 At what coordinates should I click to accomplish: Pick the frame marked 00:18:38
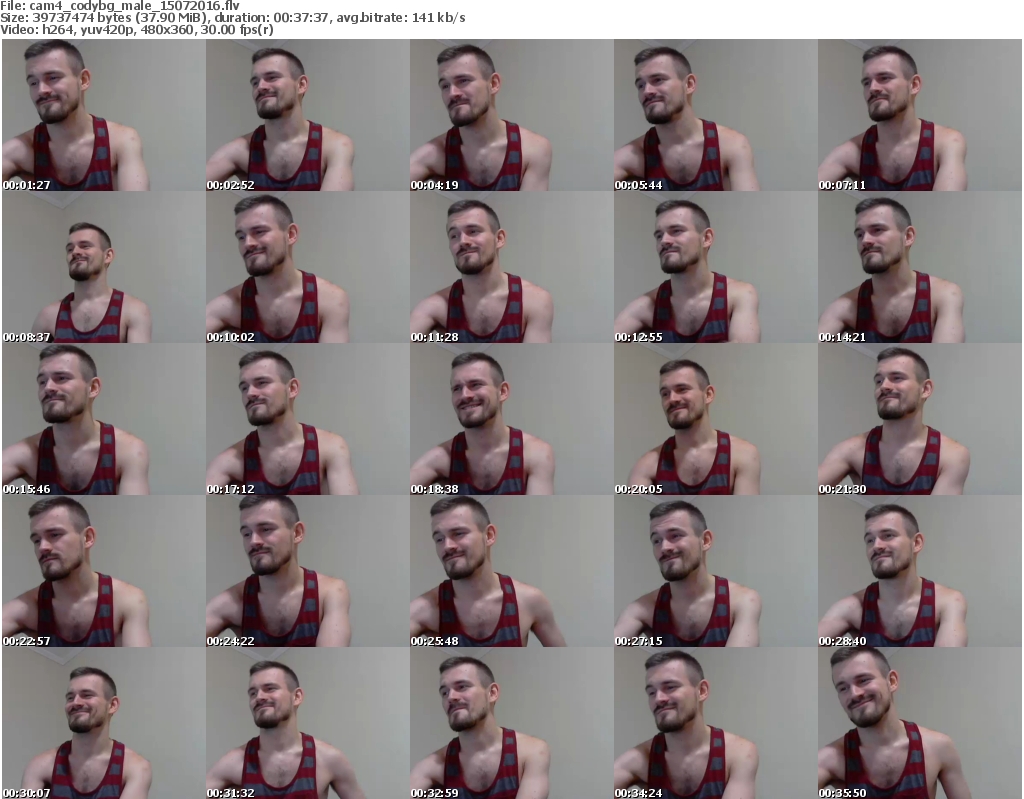coord(511,419)
